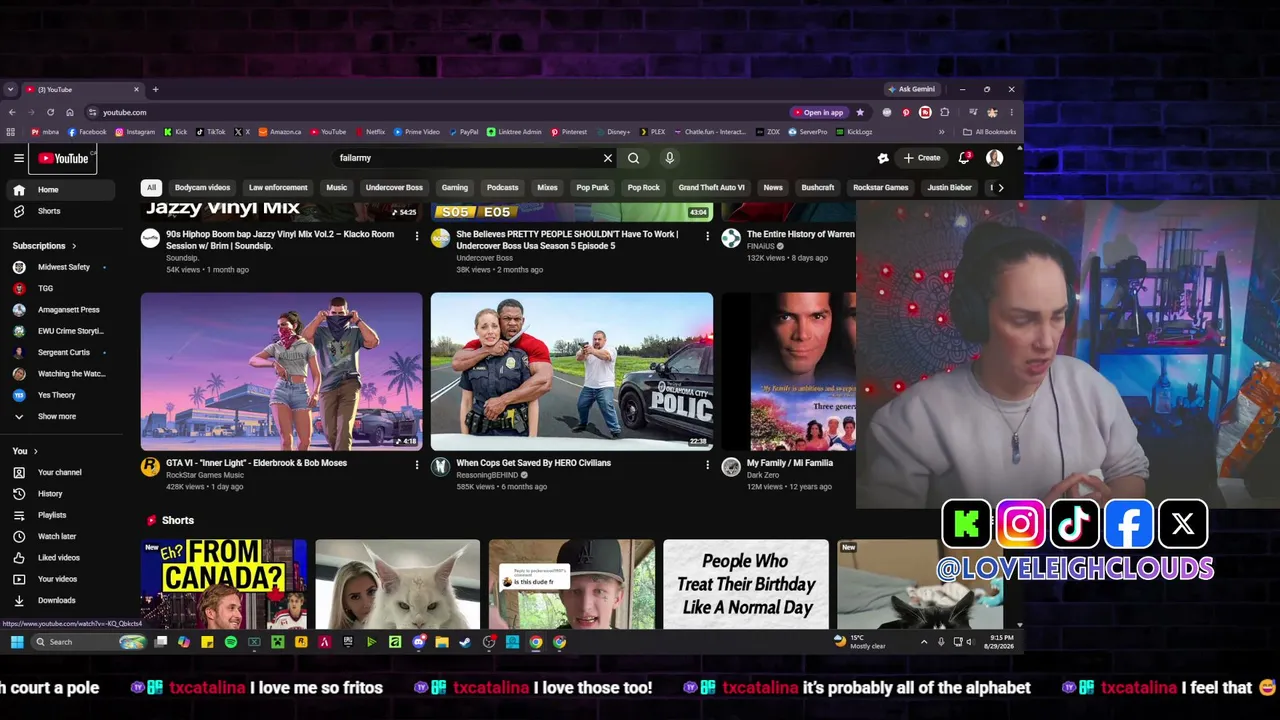
Task: Select the Undercover Boss chip
Action: click(394, 188)
